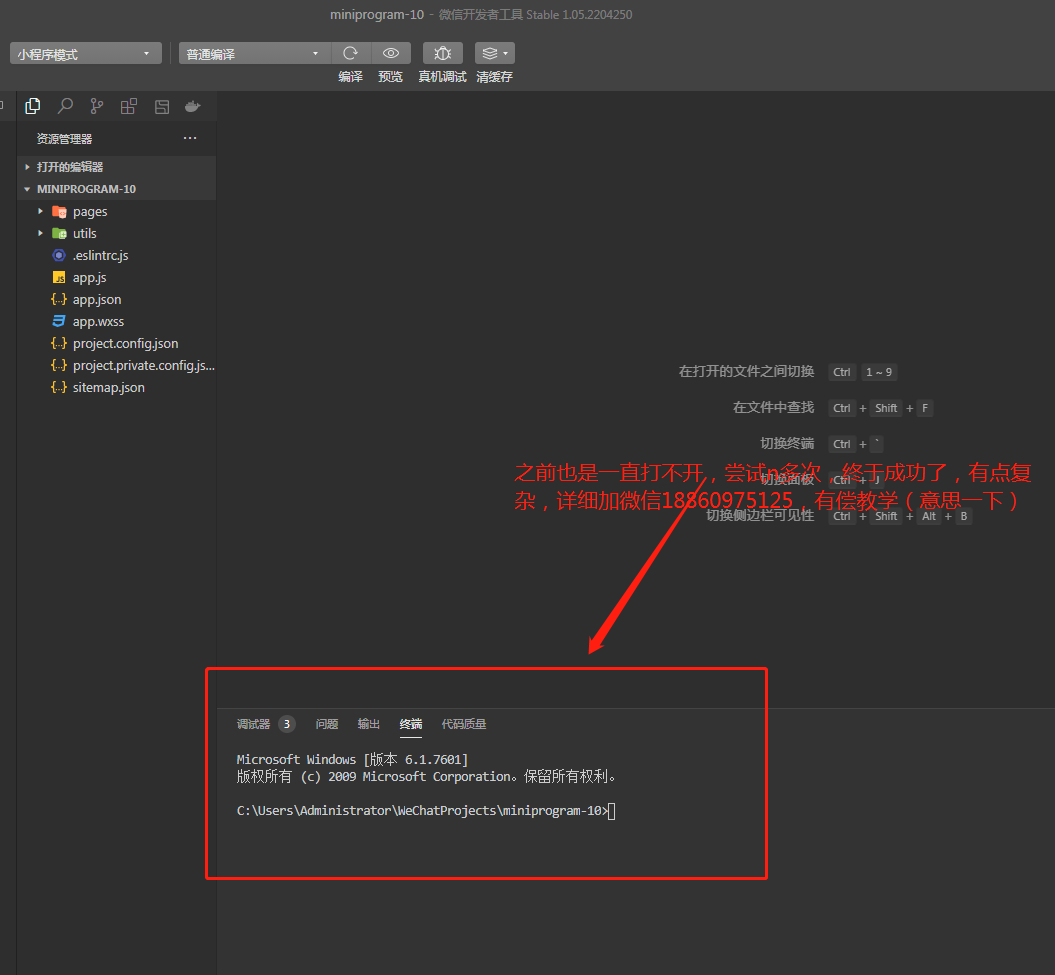Switch to the 输出 tab
1055x975 pixels.
click(369, 724)
